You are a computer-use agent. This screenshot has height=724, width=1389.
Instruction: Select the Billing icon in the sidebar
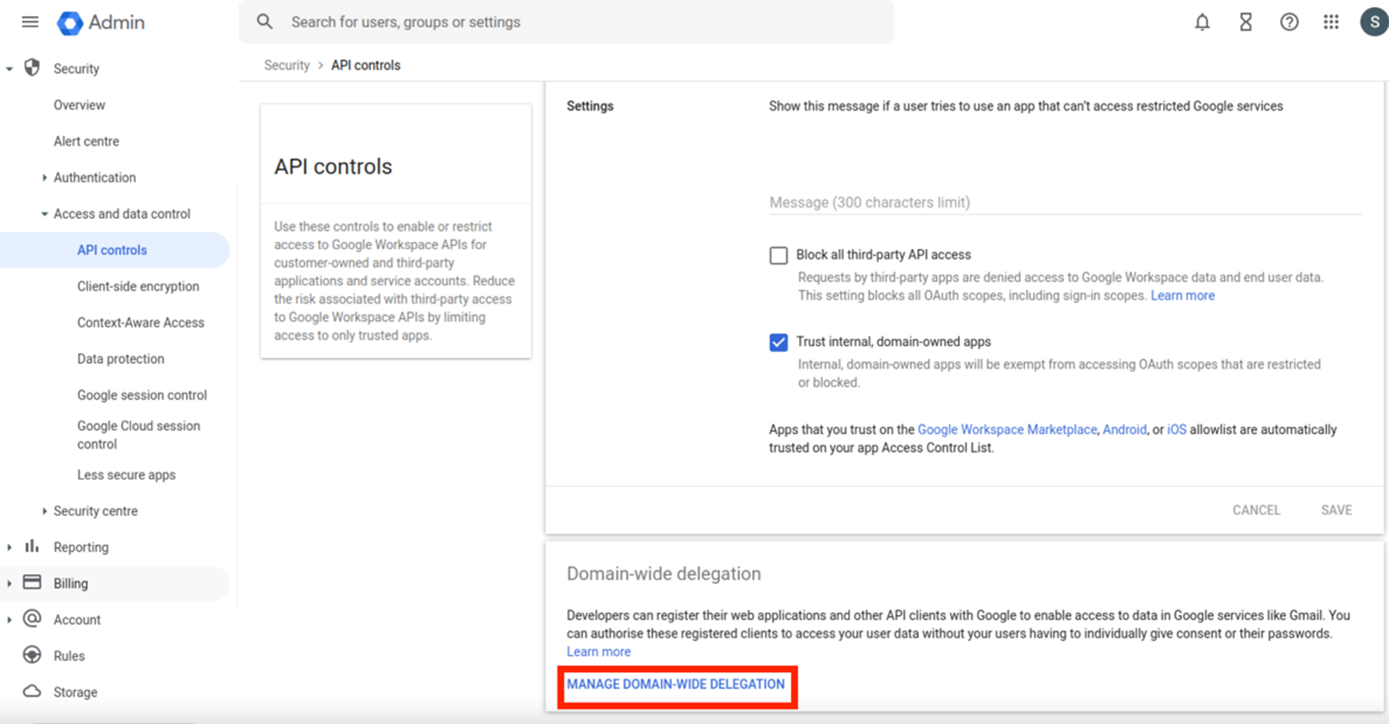[31, 583]
